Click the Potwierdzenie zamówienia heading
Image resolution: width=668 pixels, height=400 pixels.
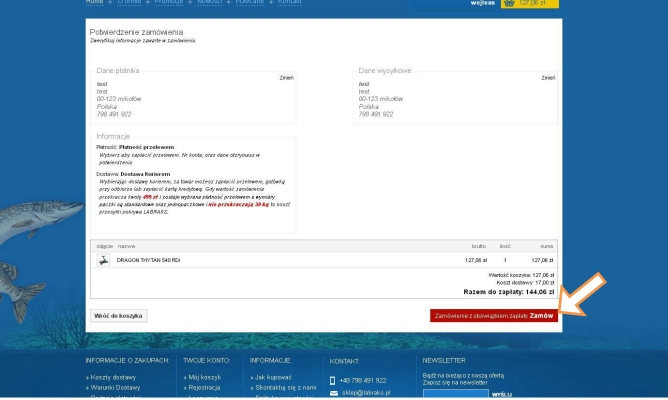(x=136, y=32)
